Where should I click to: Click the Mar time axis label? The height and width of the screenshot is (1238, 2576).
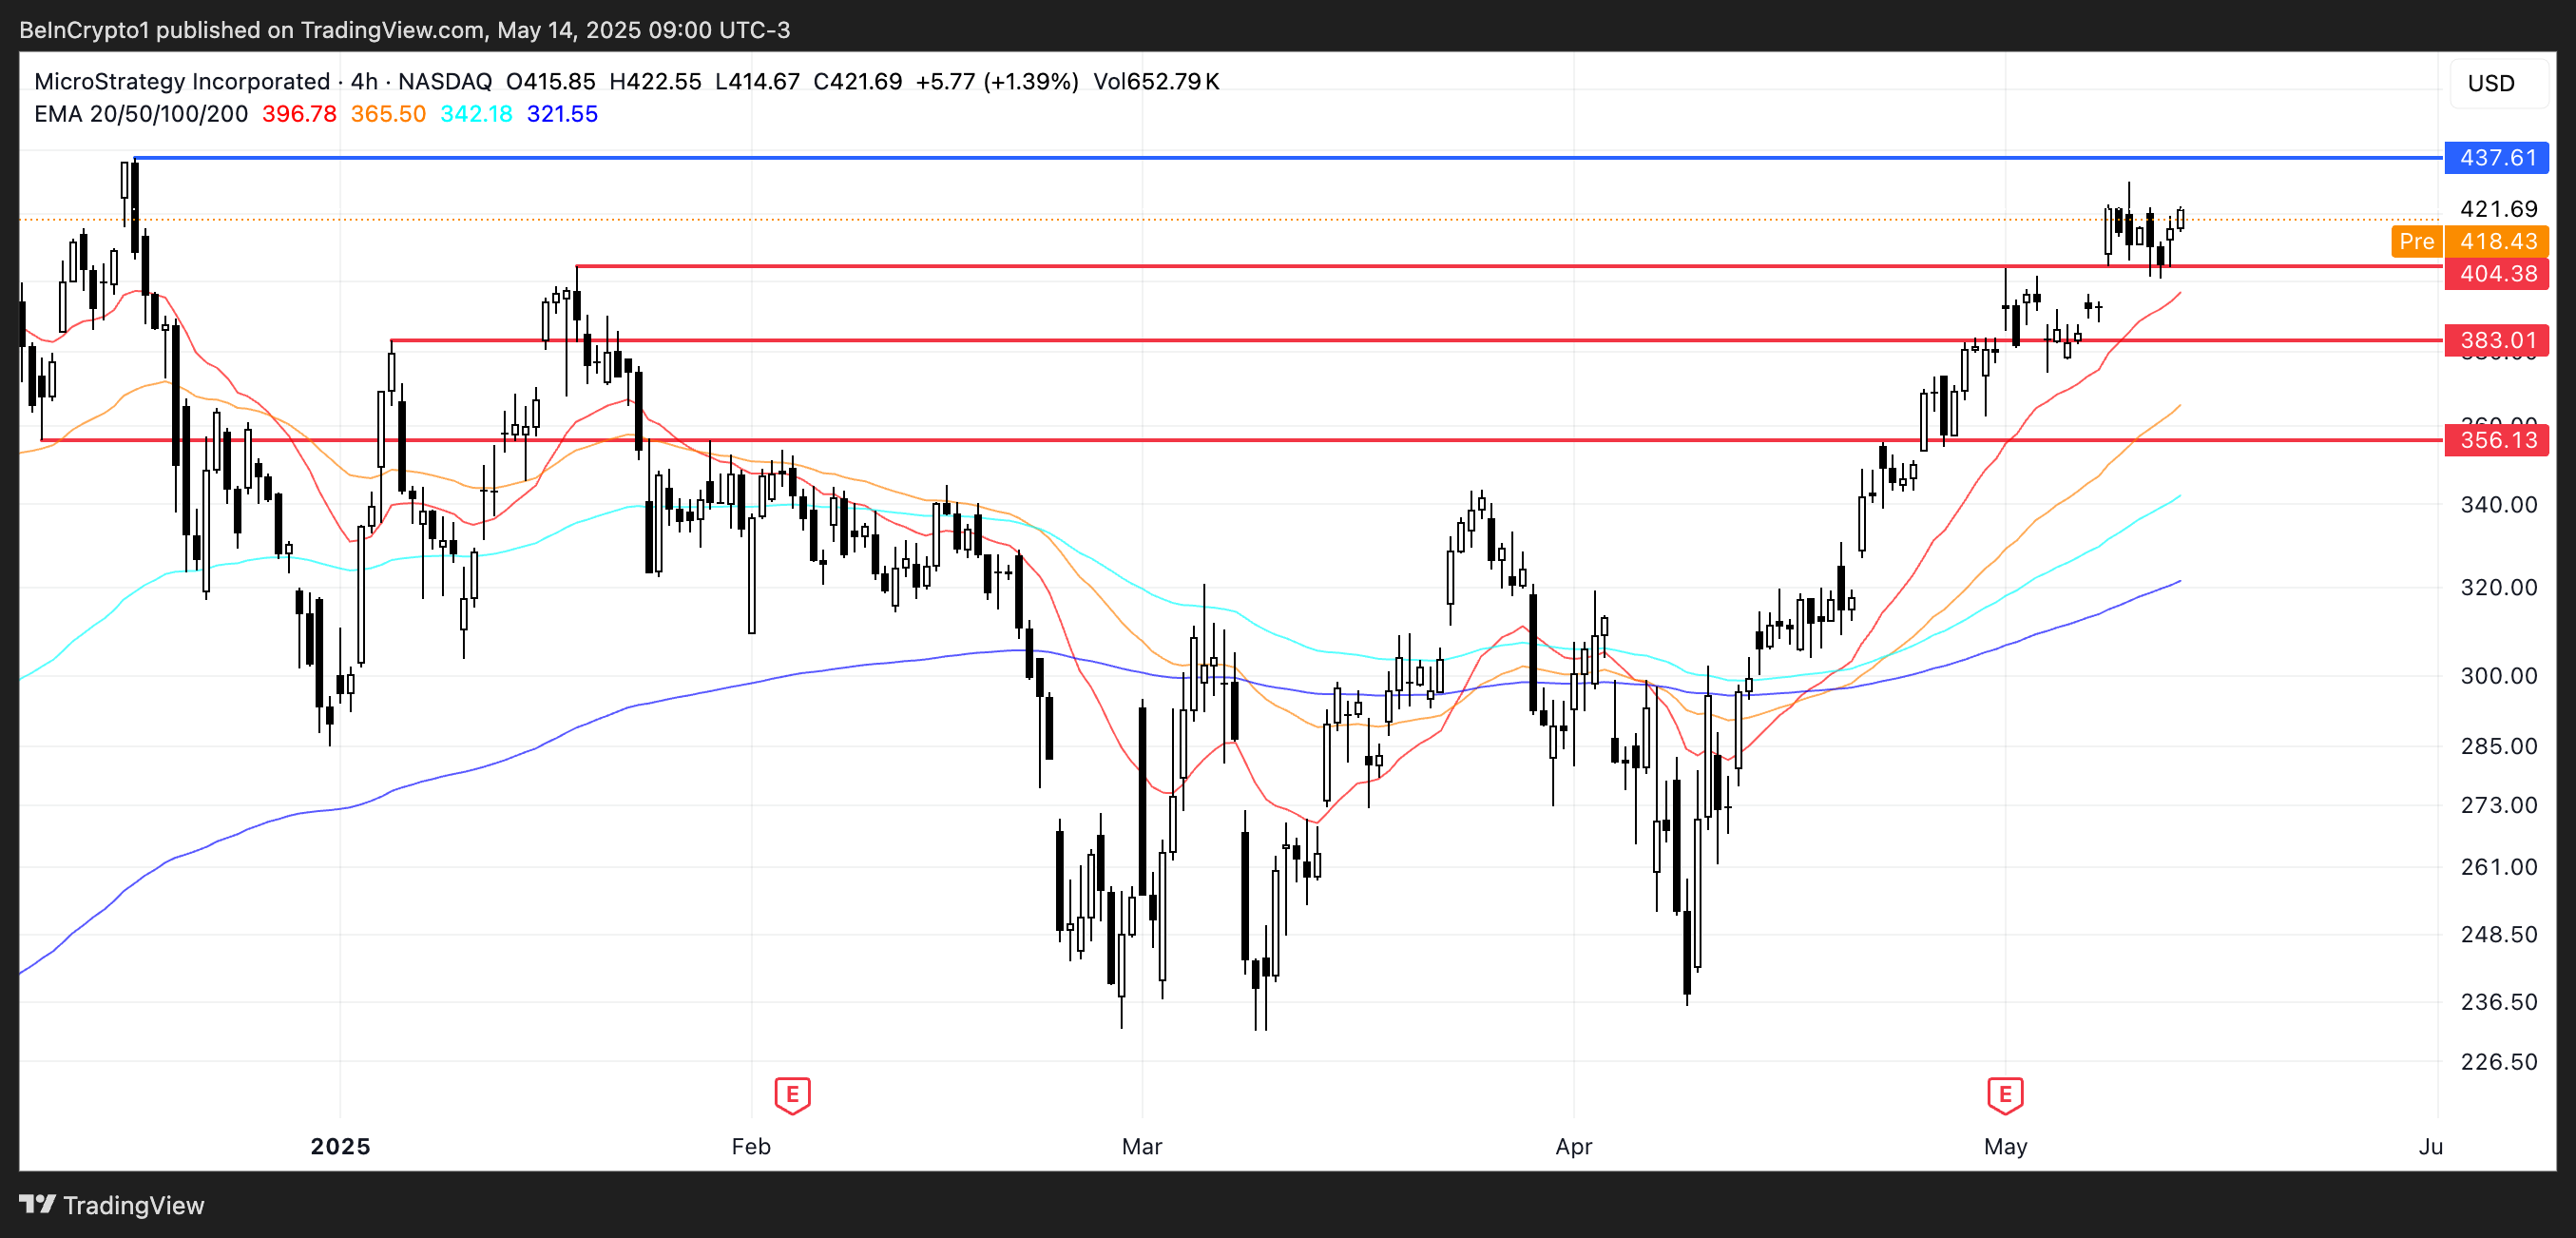tap(1142, 1146)
